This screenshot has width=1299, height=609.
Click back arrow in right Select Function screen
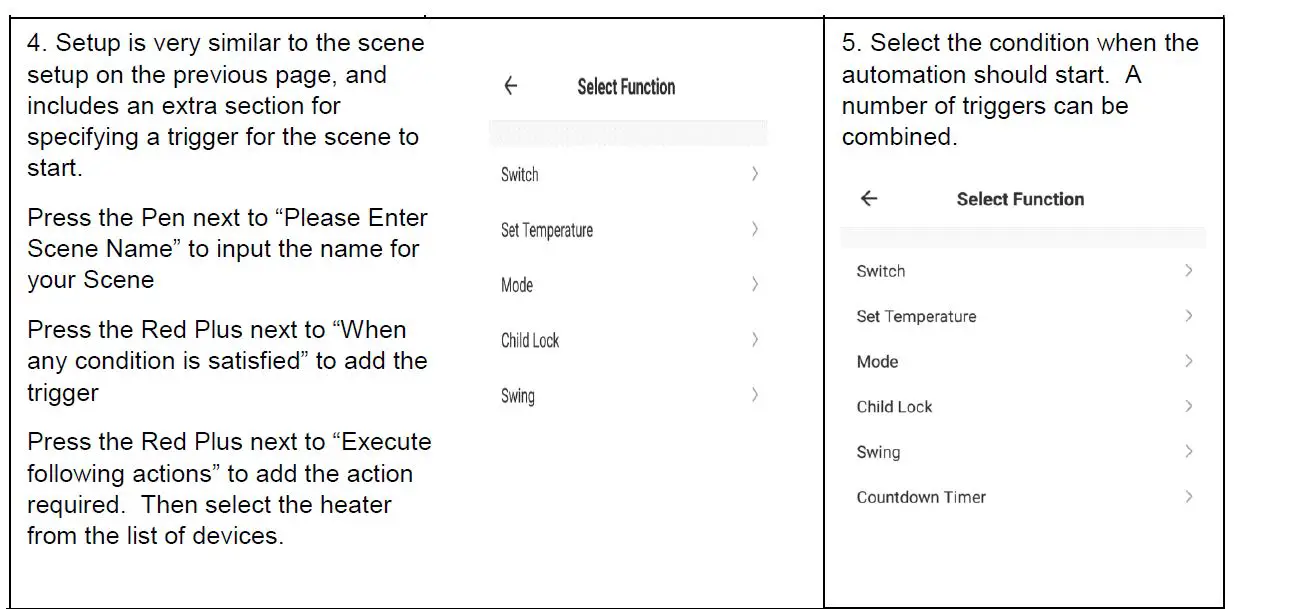pyautogui.click(x=869, y=199)
